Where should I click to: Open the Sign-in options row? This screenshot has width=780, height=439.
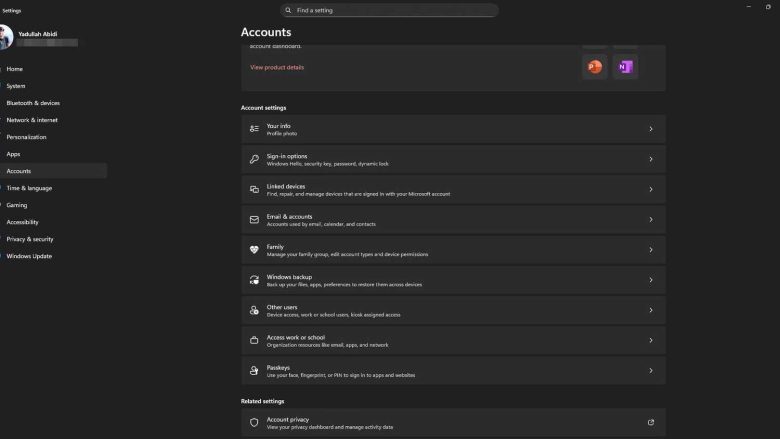[452, 159]
